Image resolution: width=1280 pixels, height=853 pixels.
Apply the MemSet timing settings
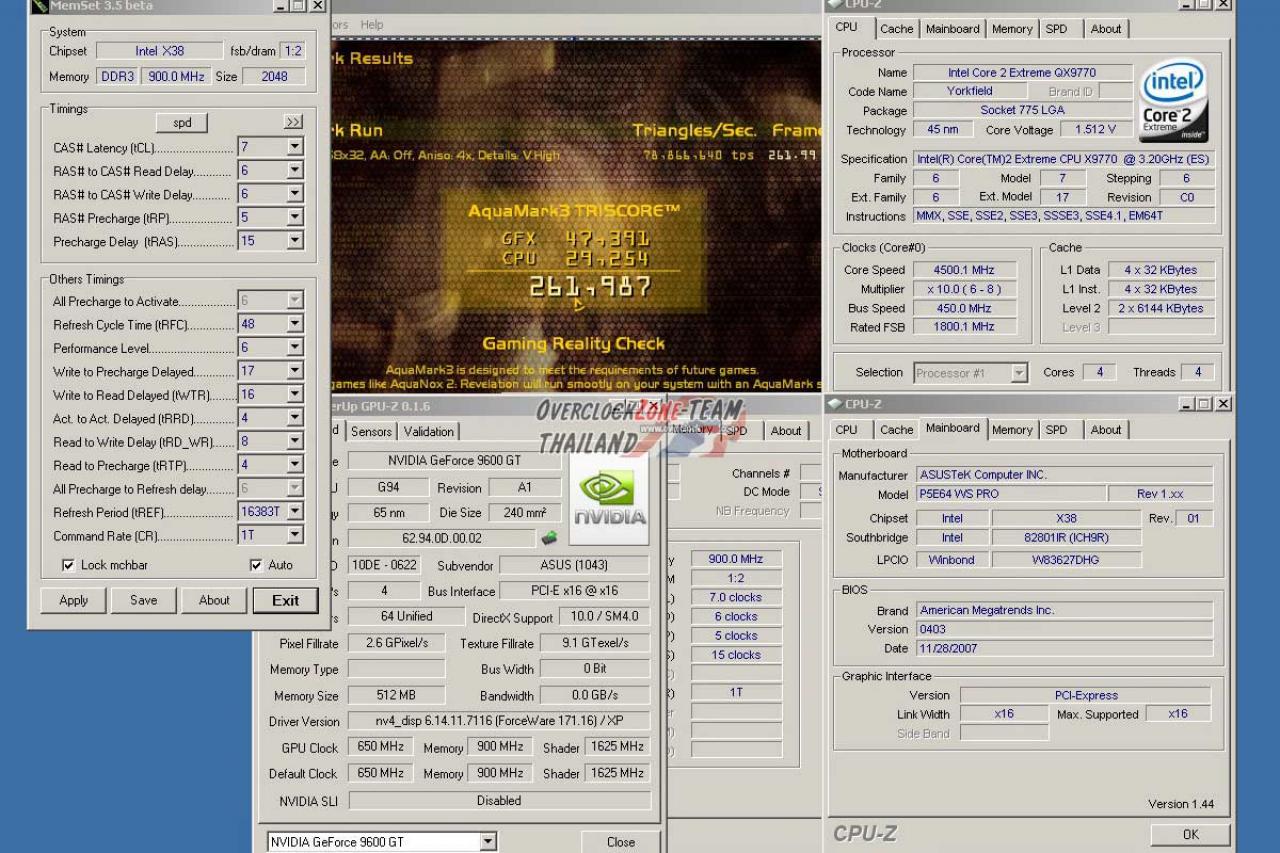(74, 601)
